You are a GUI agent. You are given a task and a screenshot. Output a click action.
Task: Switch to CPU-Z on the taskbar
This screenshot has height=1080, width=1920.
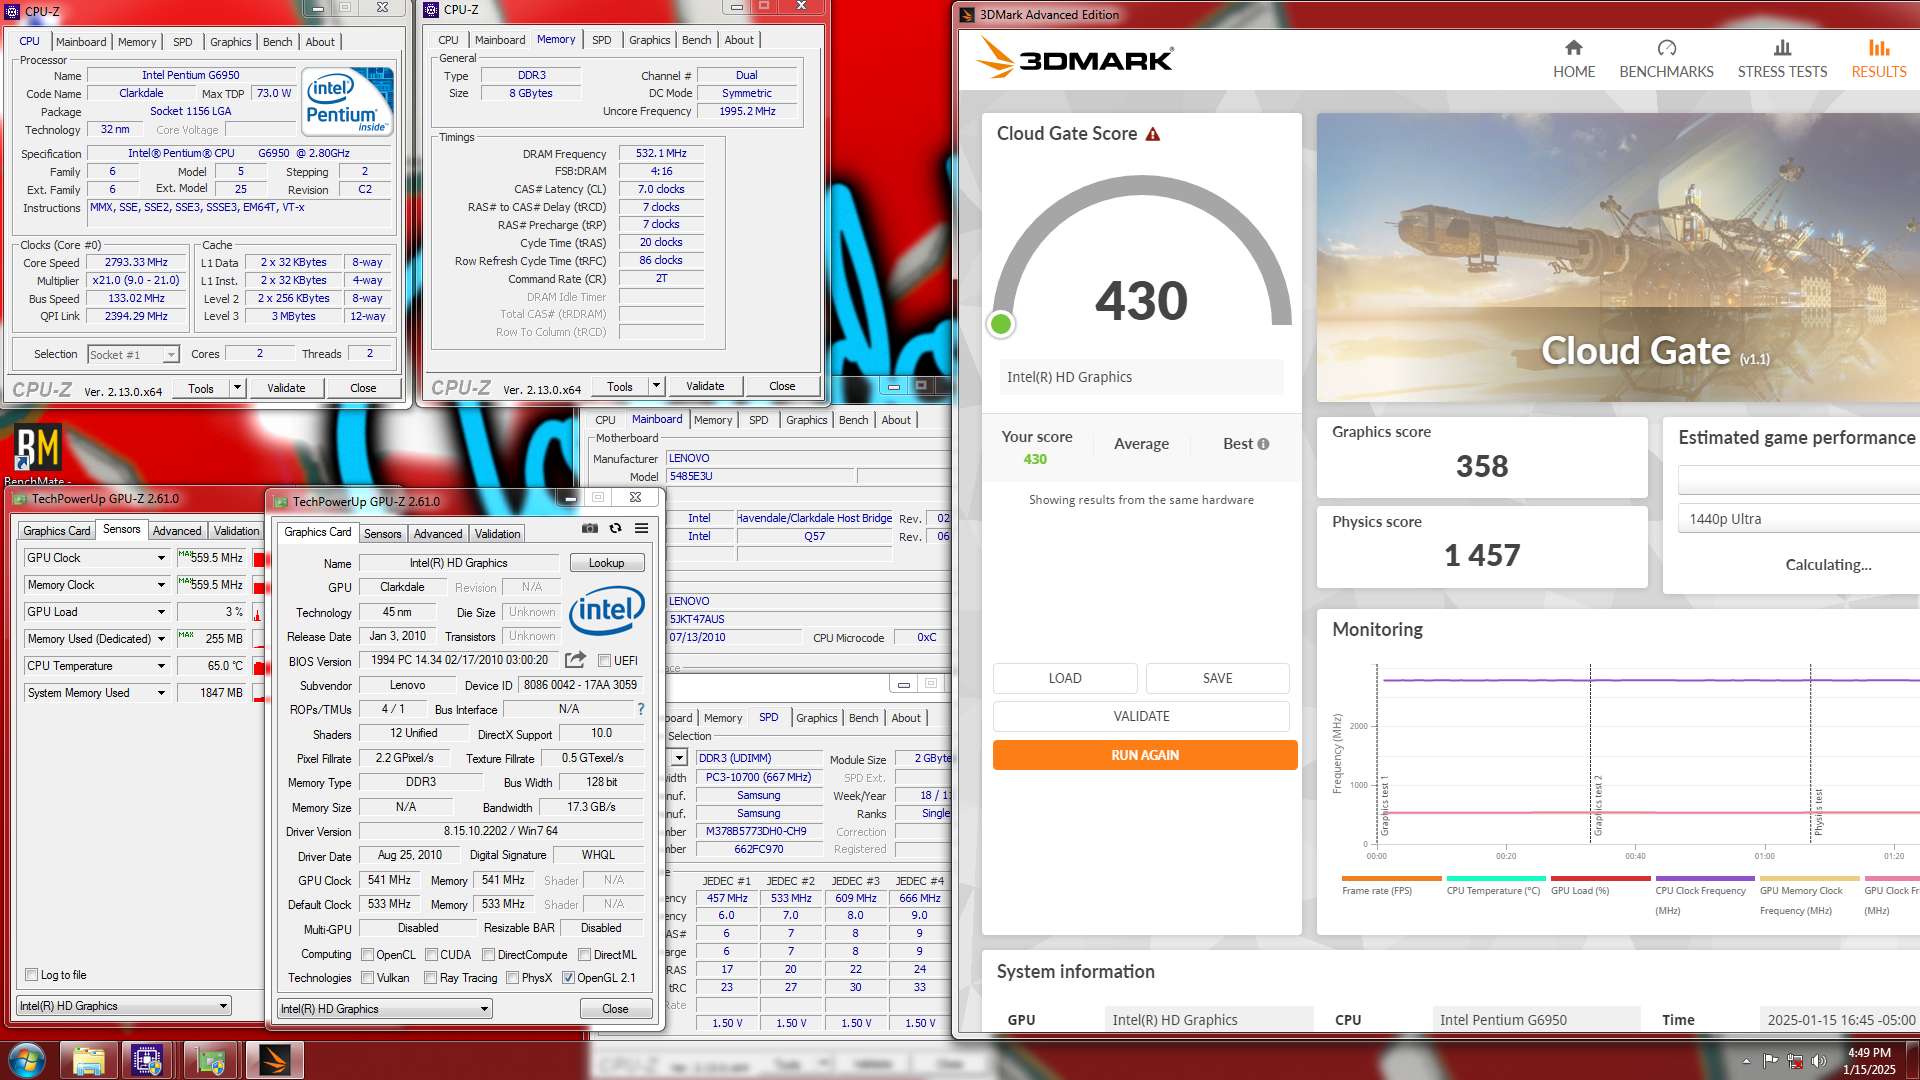148,1060
